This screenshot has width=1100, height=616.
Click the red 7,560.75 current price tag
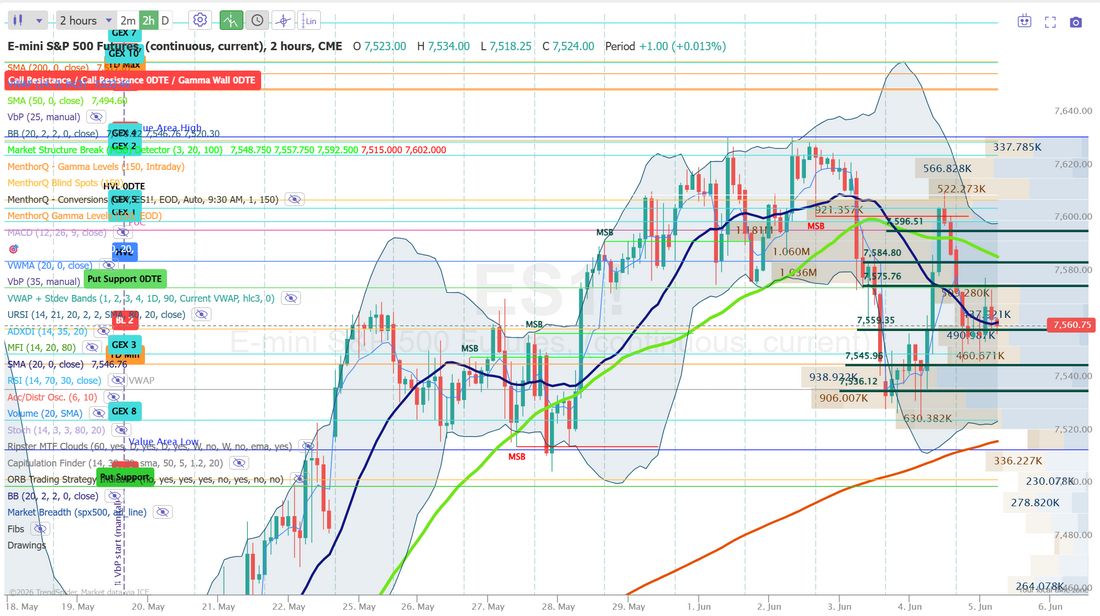click(x=1072, y=325)
